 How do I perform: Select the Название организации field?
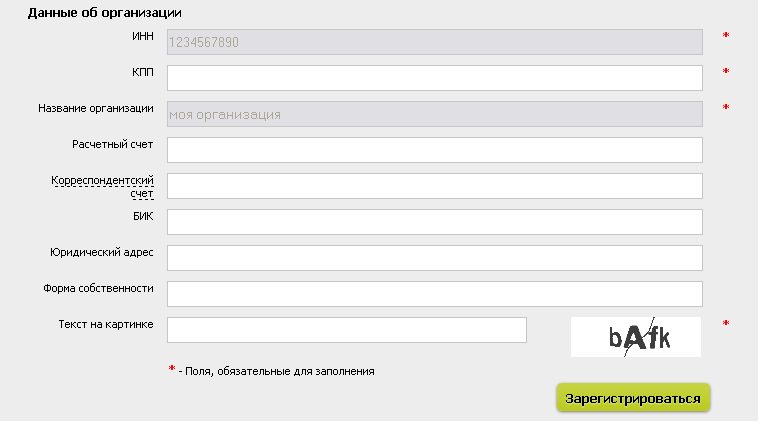click(435, 114)
